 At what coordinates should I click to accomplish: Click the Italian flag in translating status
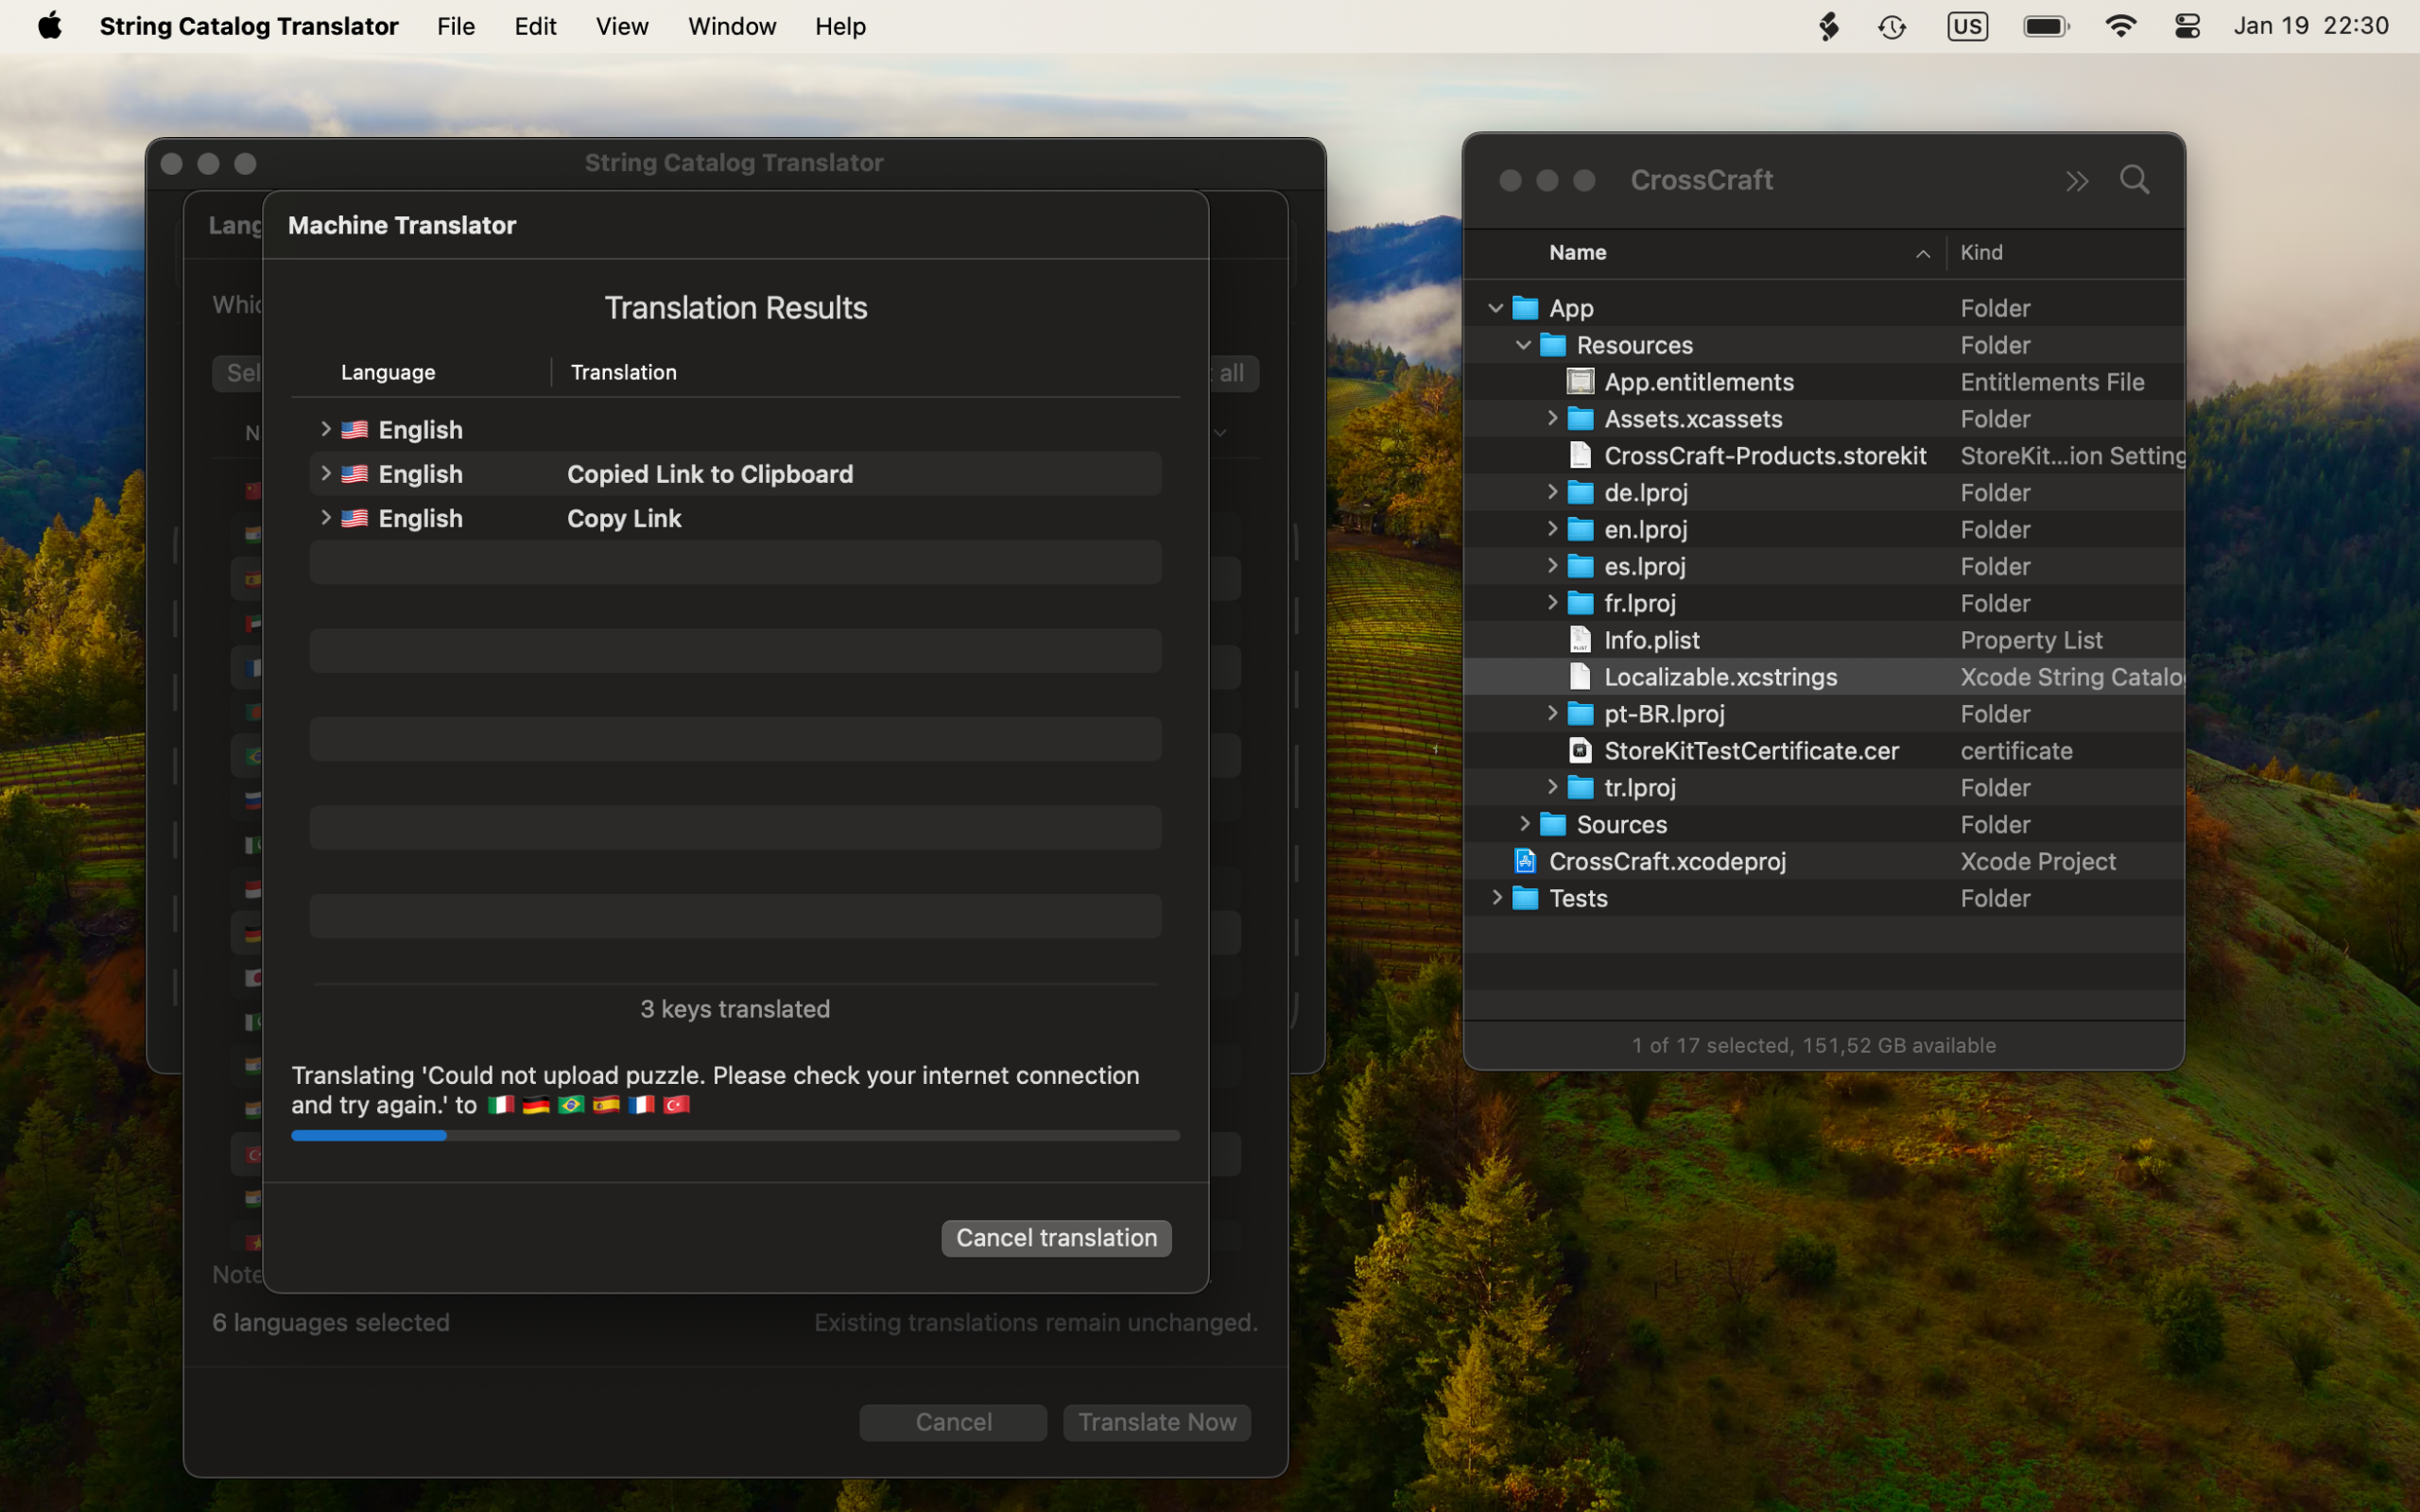501,1105
